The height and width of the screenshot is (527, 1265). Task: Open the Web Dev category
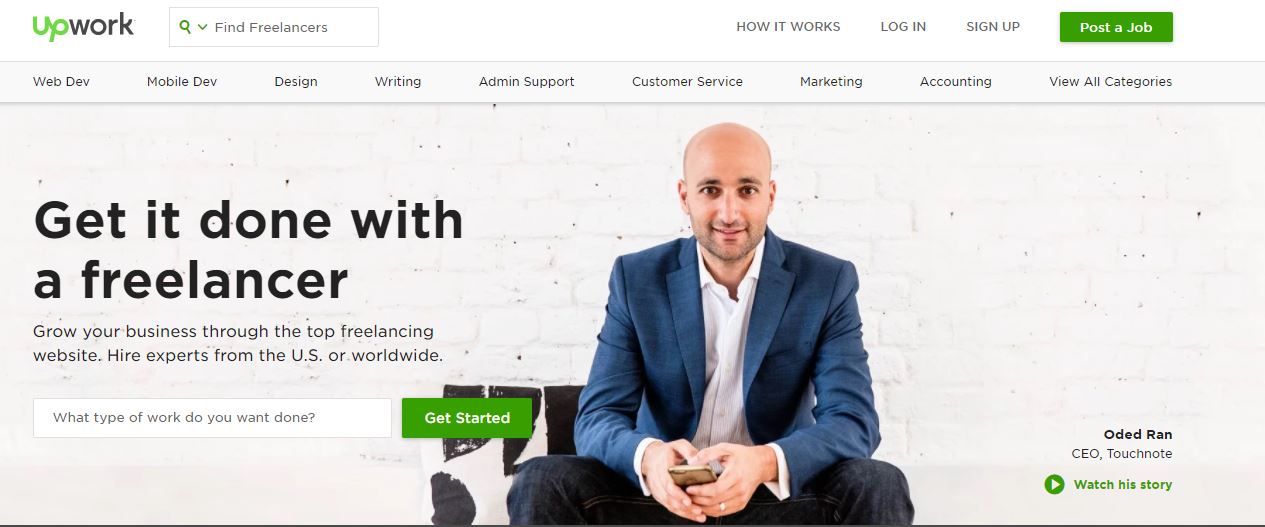click(61, 82)
